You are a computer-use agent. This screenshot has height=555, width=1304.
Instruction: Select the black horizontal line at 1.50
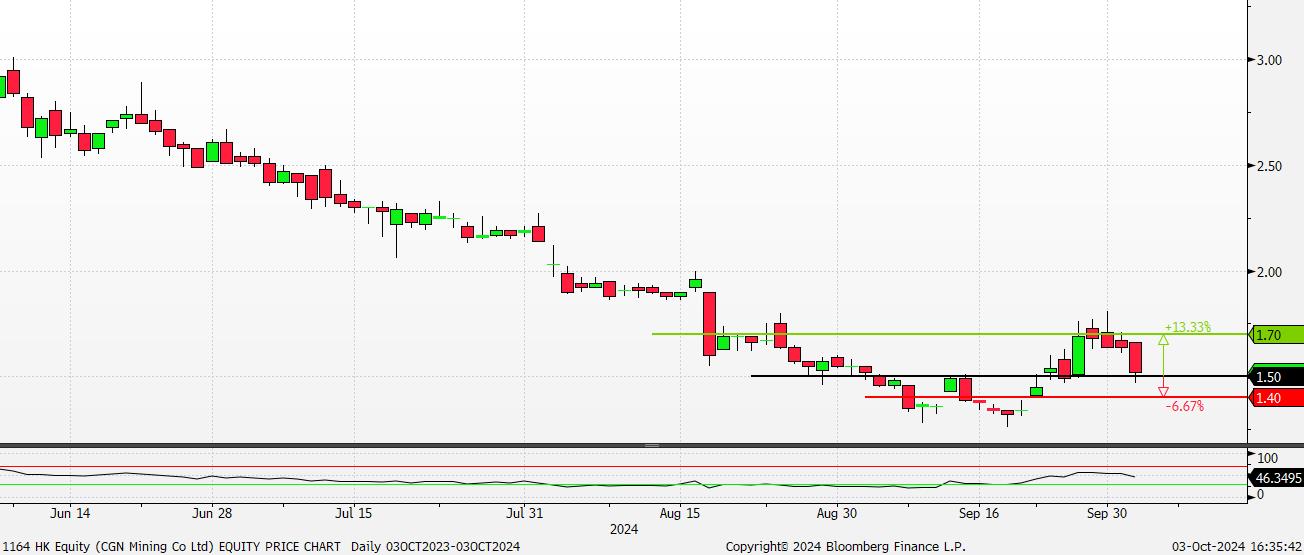click(x=1000, y=376)
